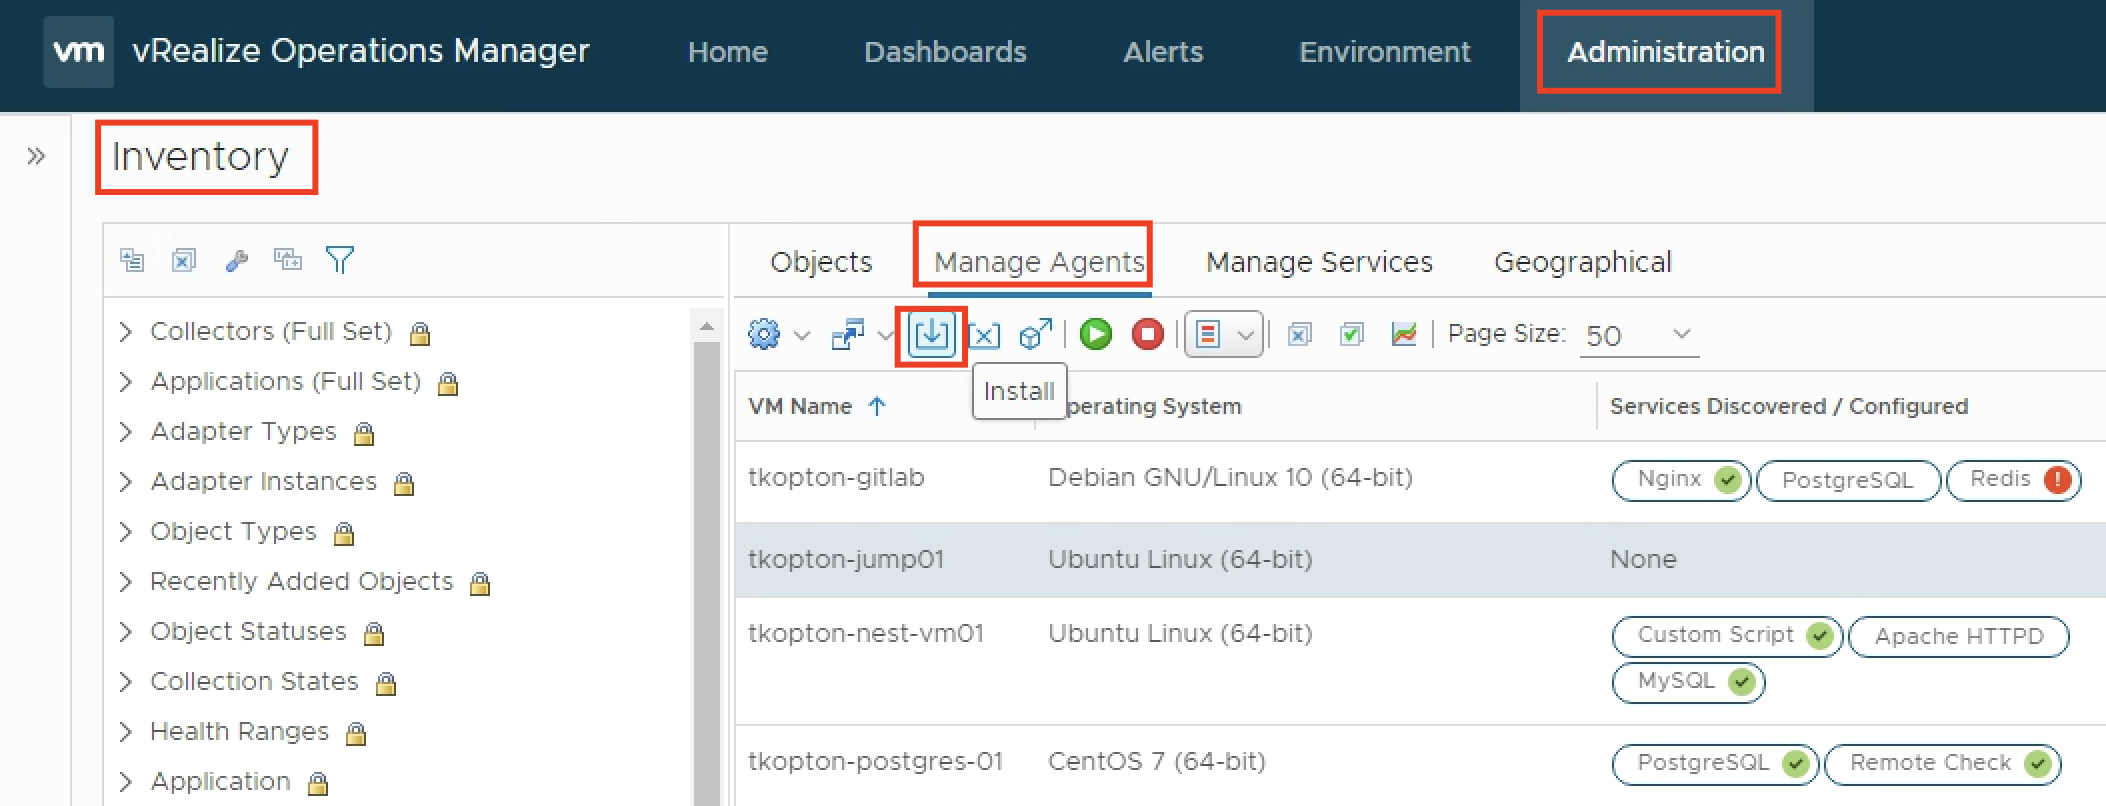Expand the Adapter Types tree node

(x=126, y=432)
